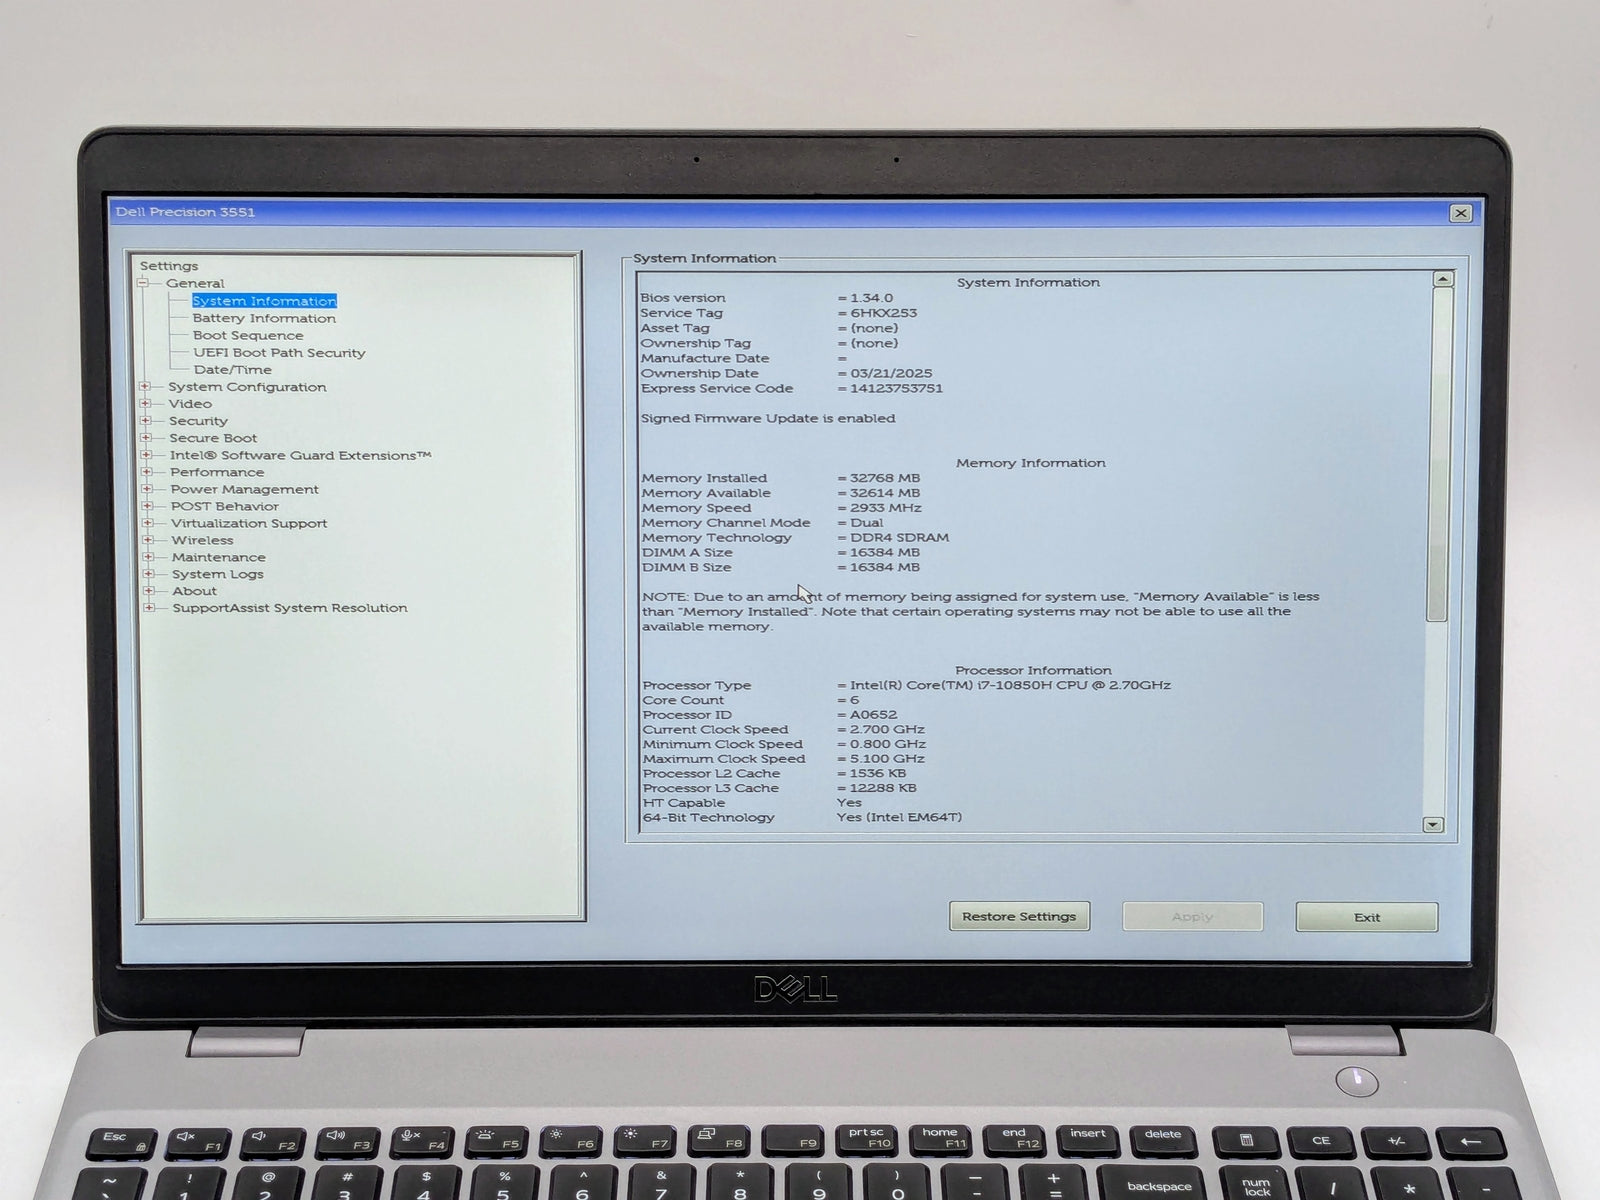The width and height of the screenshot is (1600, 1200).
Task: Select the Secure Boot label
Action: (x=213, y=438)
